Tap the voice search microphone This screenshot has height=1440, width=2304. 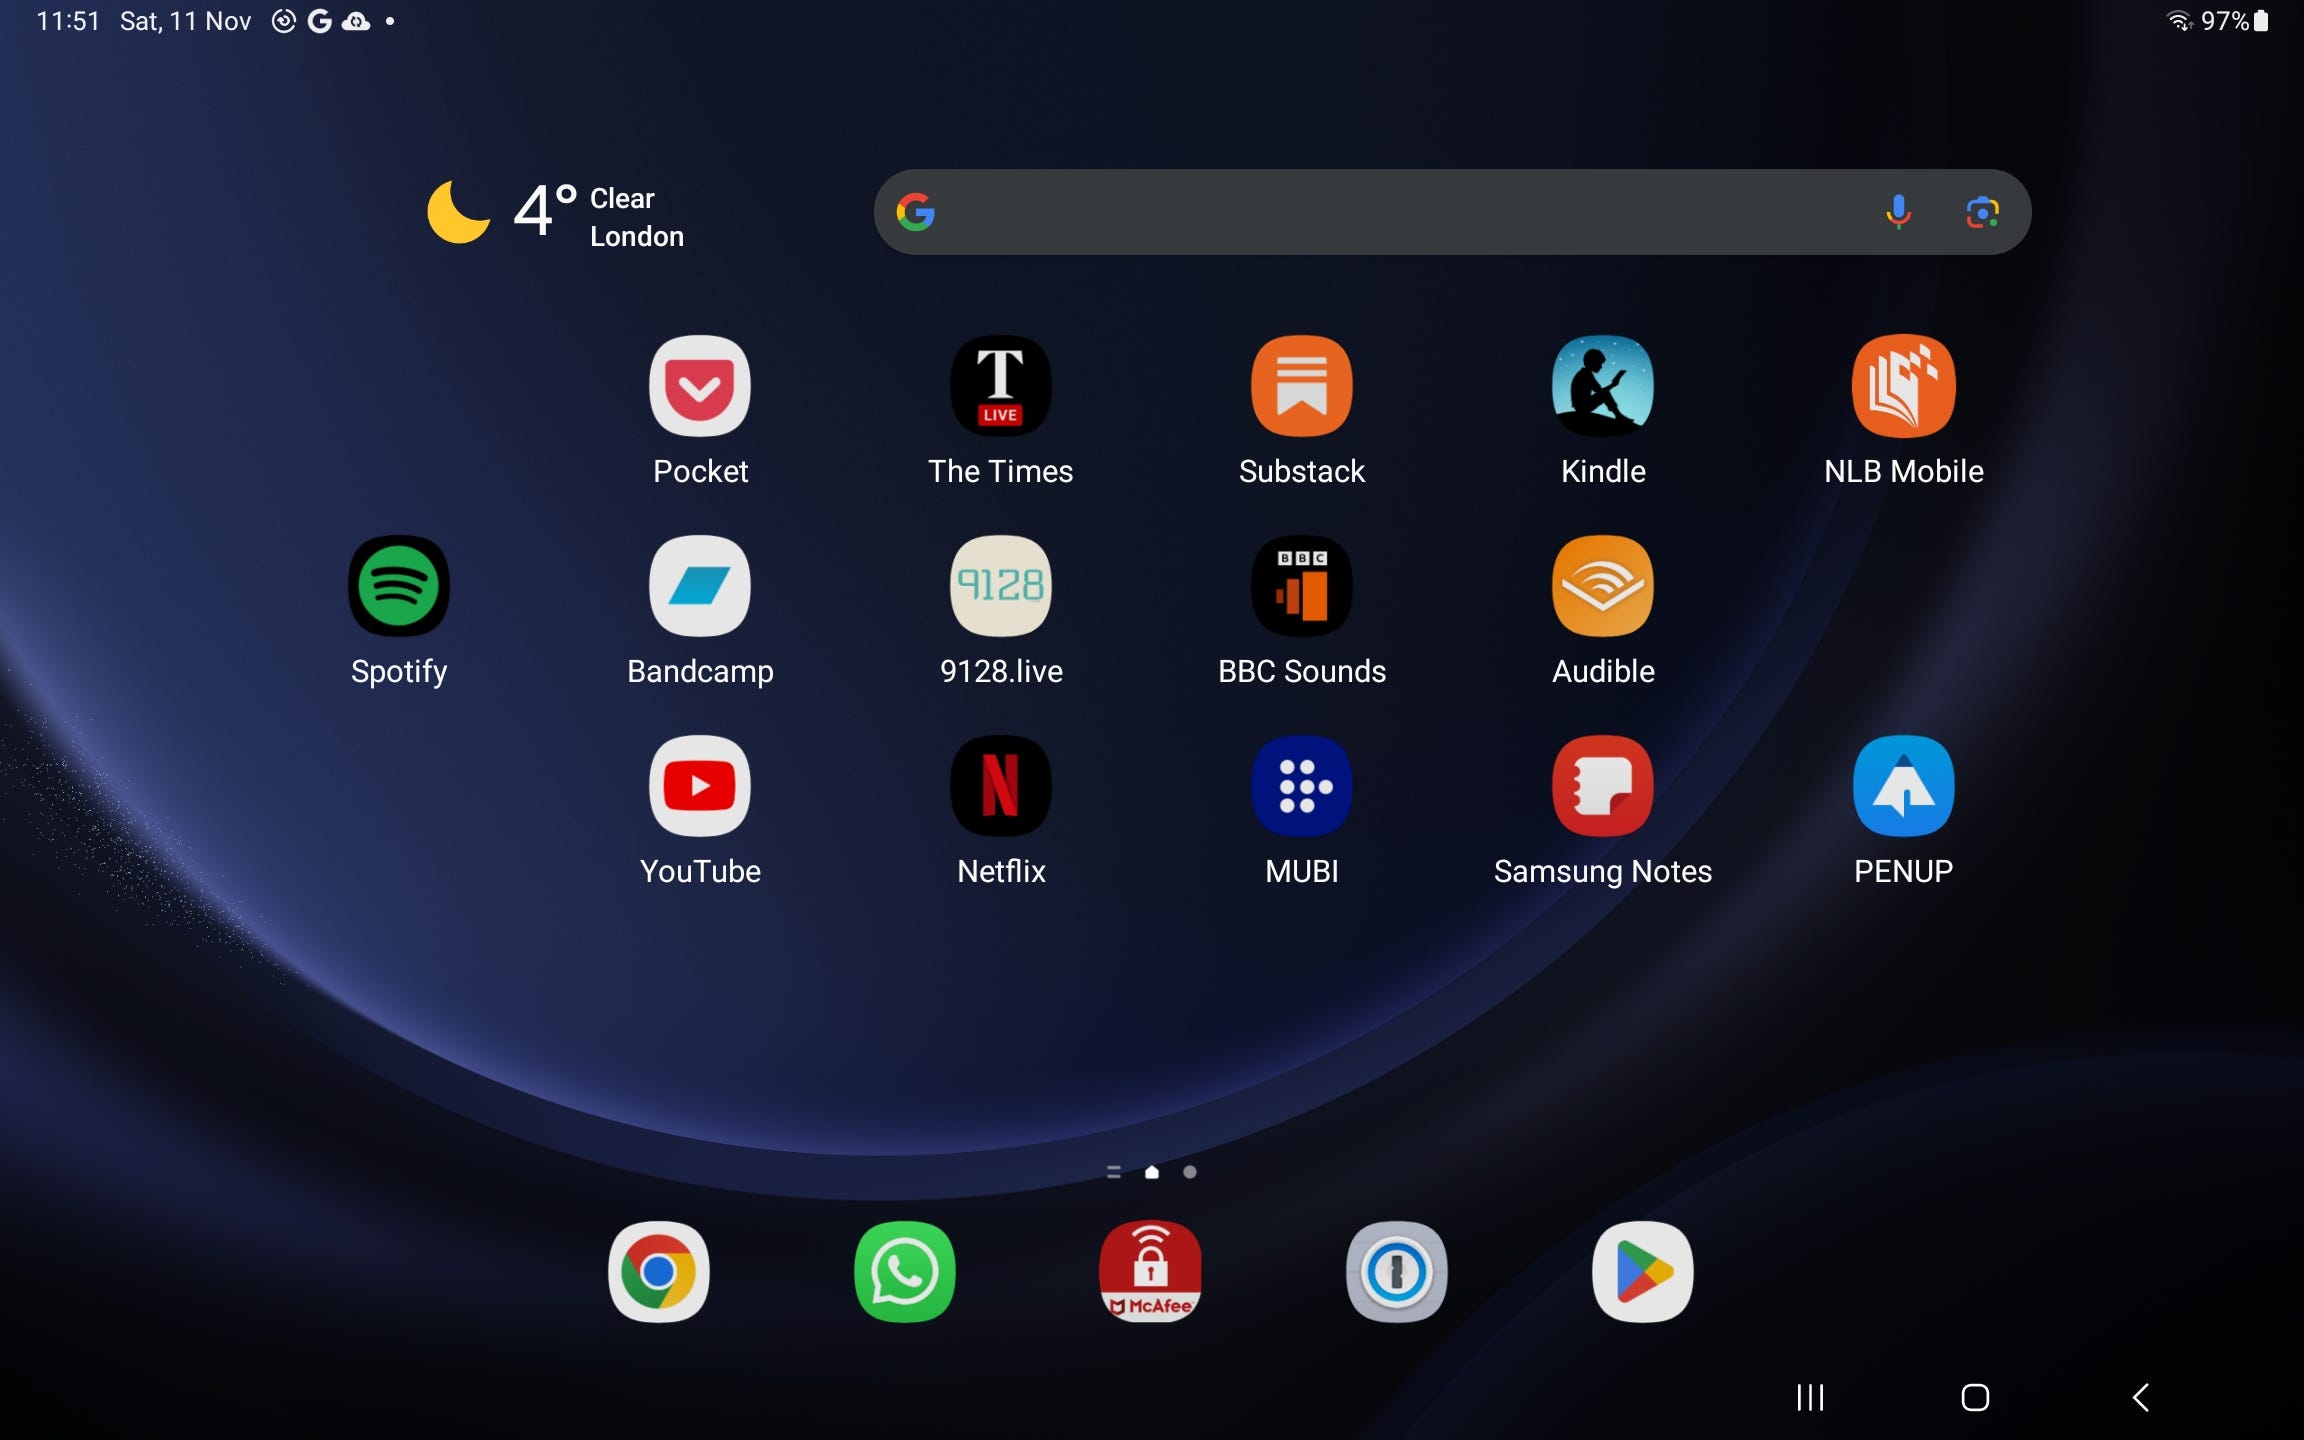1898,212
